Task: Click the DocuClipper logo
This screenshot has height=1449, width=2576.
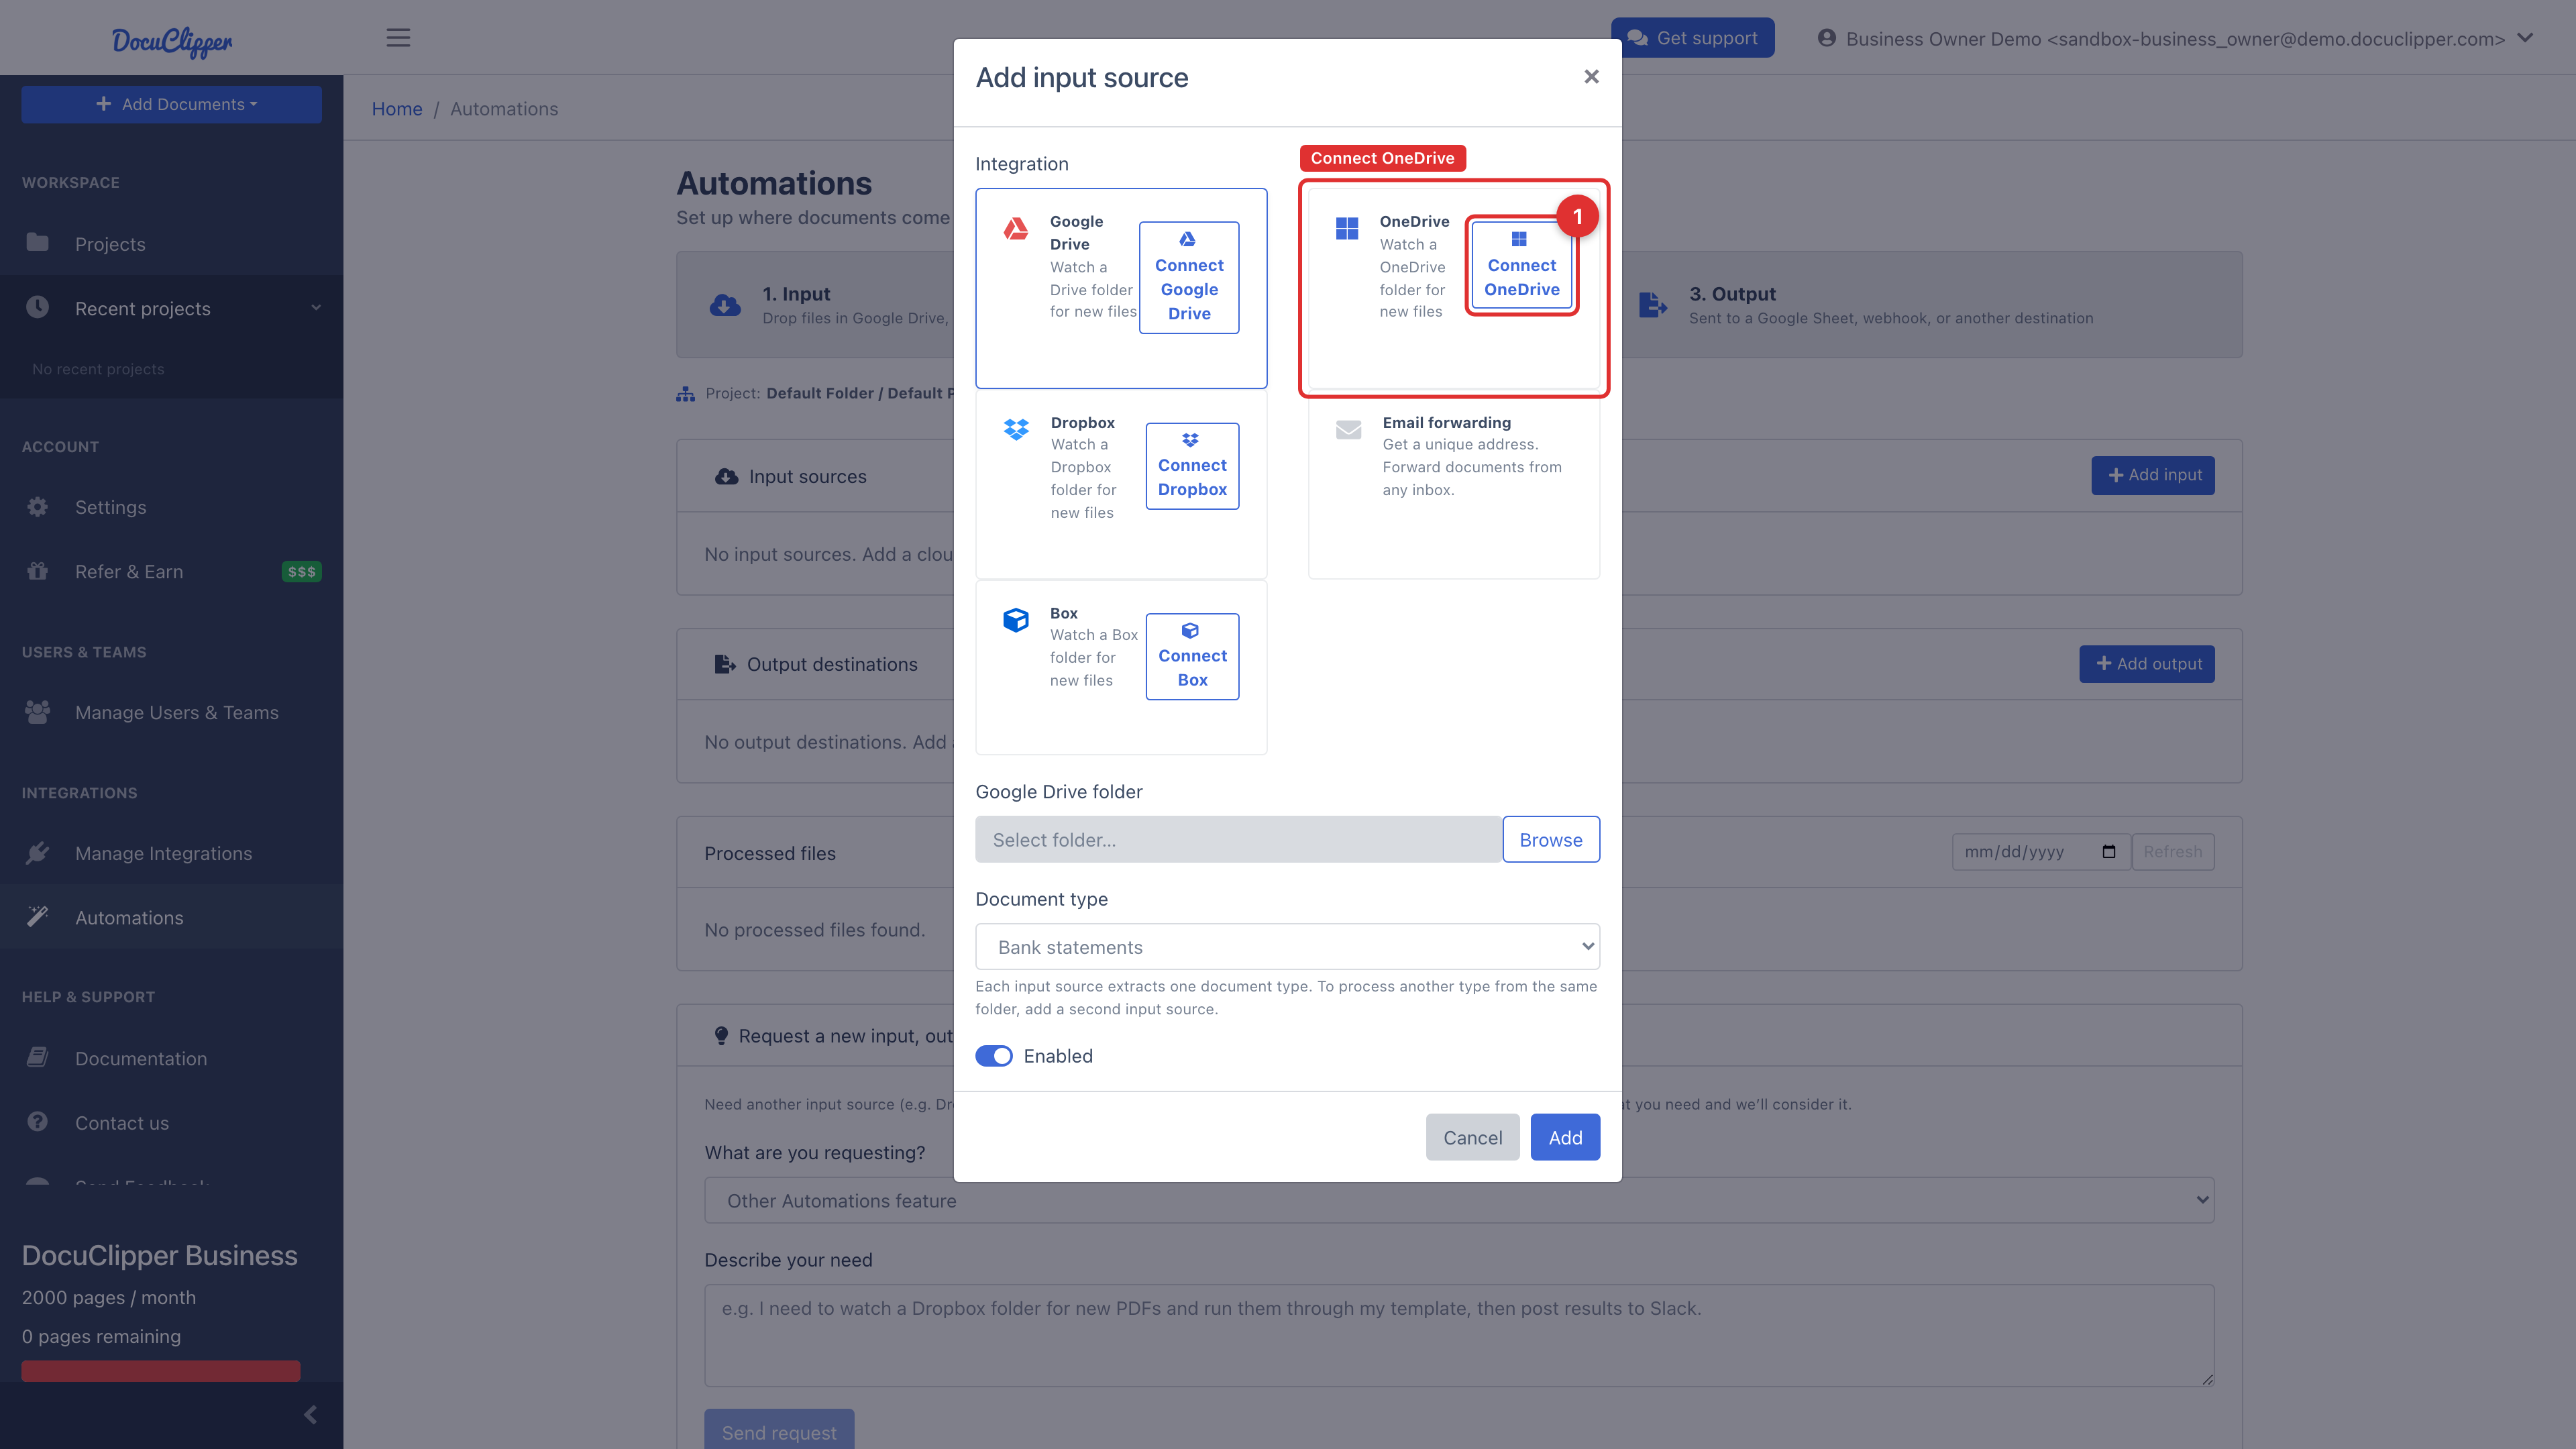Action: tap(172, 41)
